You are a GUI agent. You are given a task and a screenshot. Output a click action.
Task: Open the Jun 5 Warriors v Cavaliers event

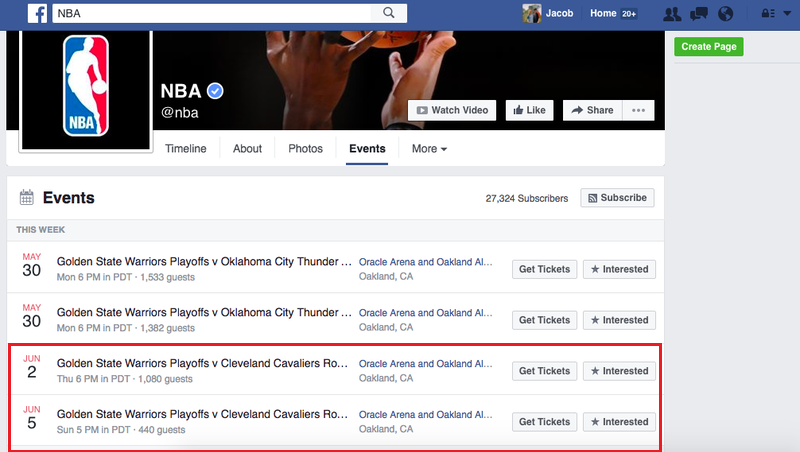coord(202,414)
